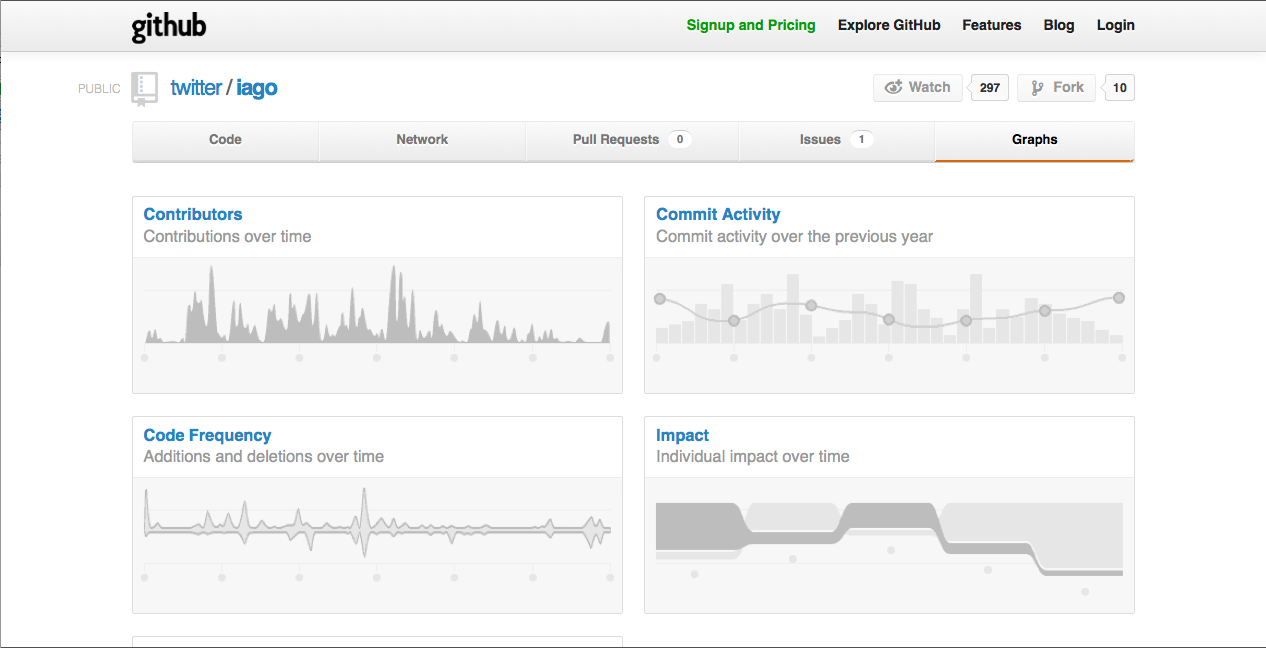Image resolution: width=1266 pixels, height=648 pixels.
Task: Click the GitHub logo
Action: [x=169, y=26]
